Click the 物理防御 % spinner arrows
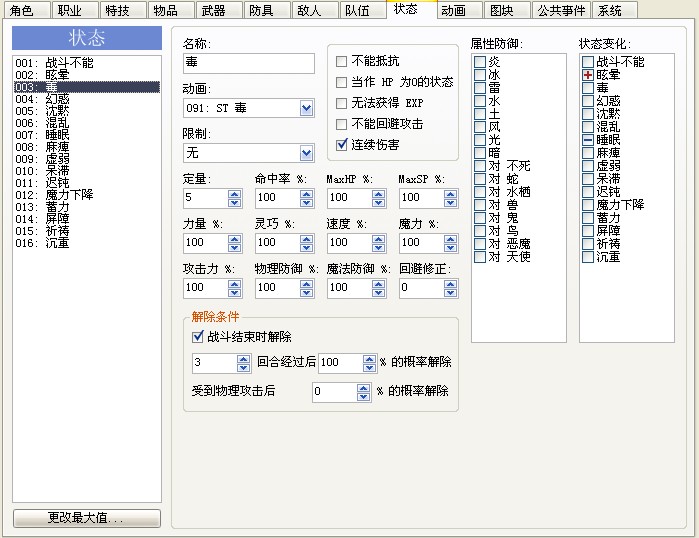 click(306, 288)
